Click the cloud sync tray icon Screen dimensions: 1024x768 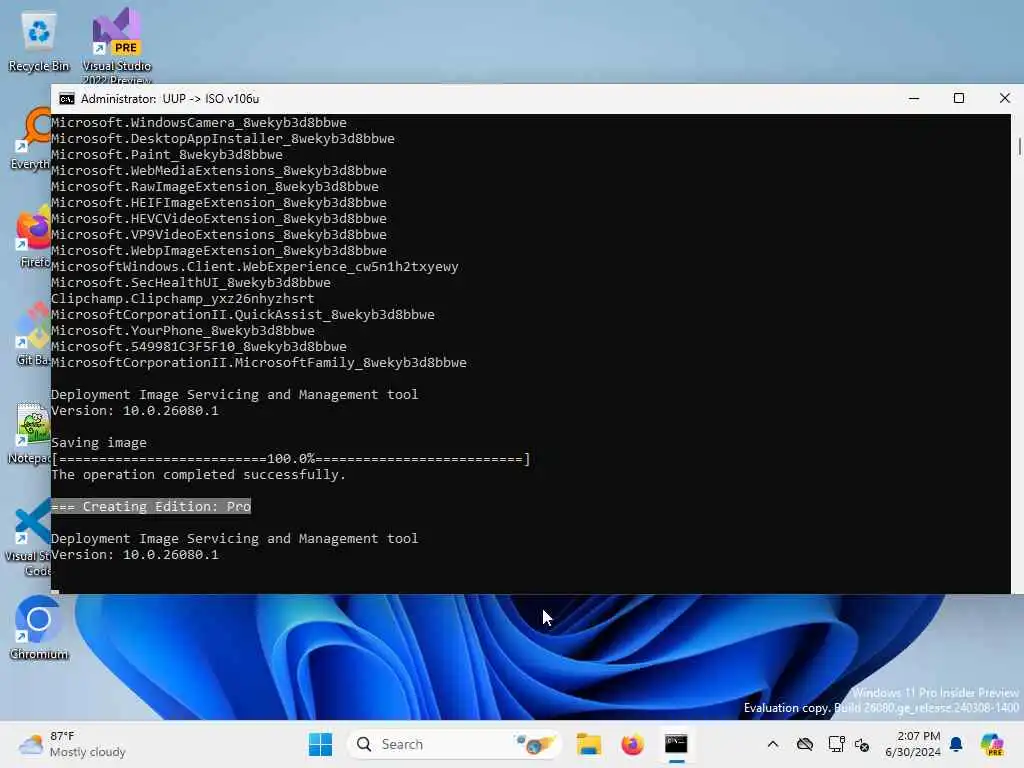pos(805,744)
